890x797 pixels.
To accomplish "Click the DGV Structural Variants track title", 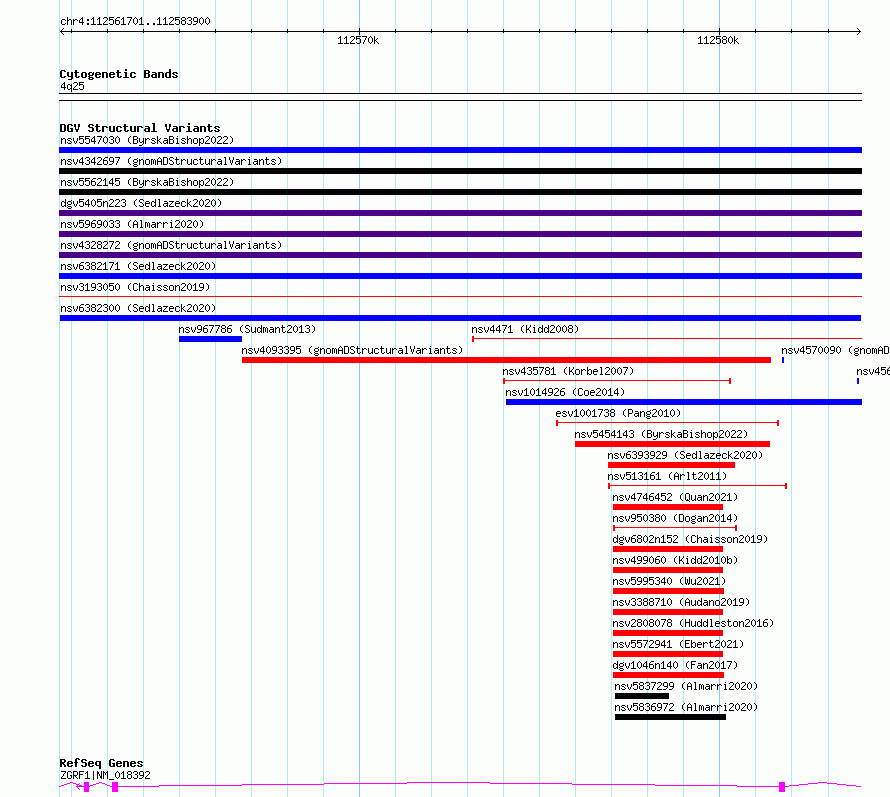I will point(140,128).
